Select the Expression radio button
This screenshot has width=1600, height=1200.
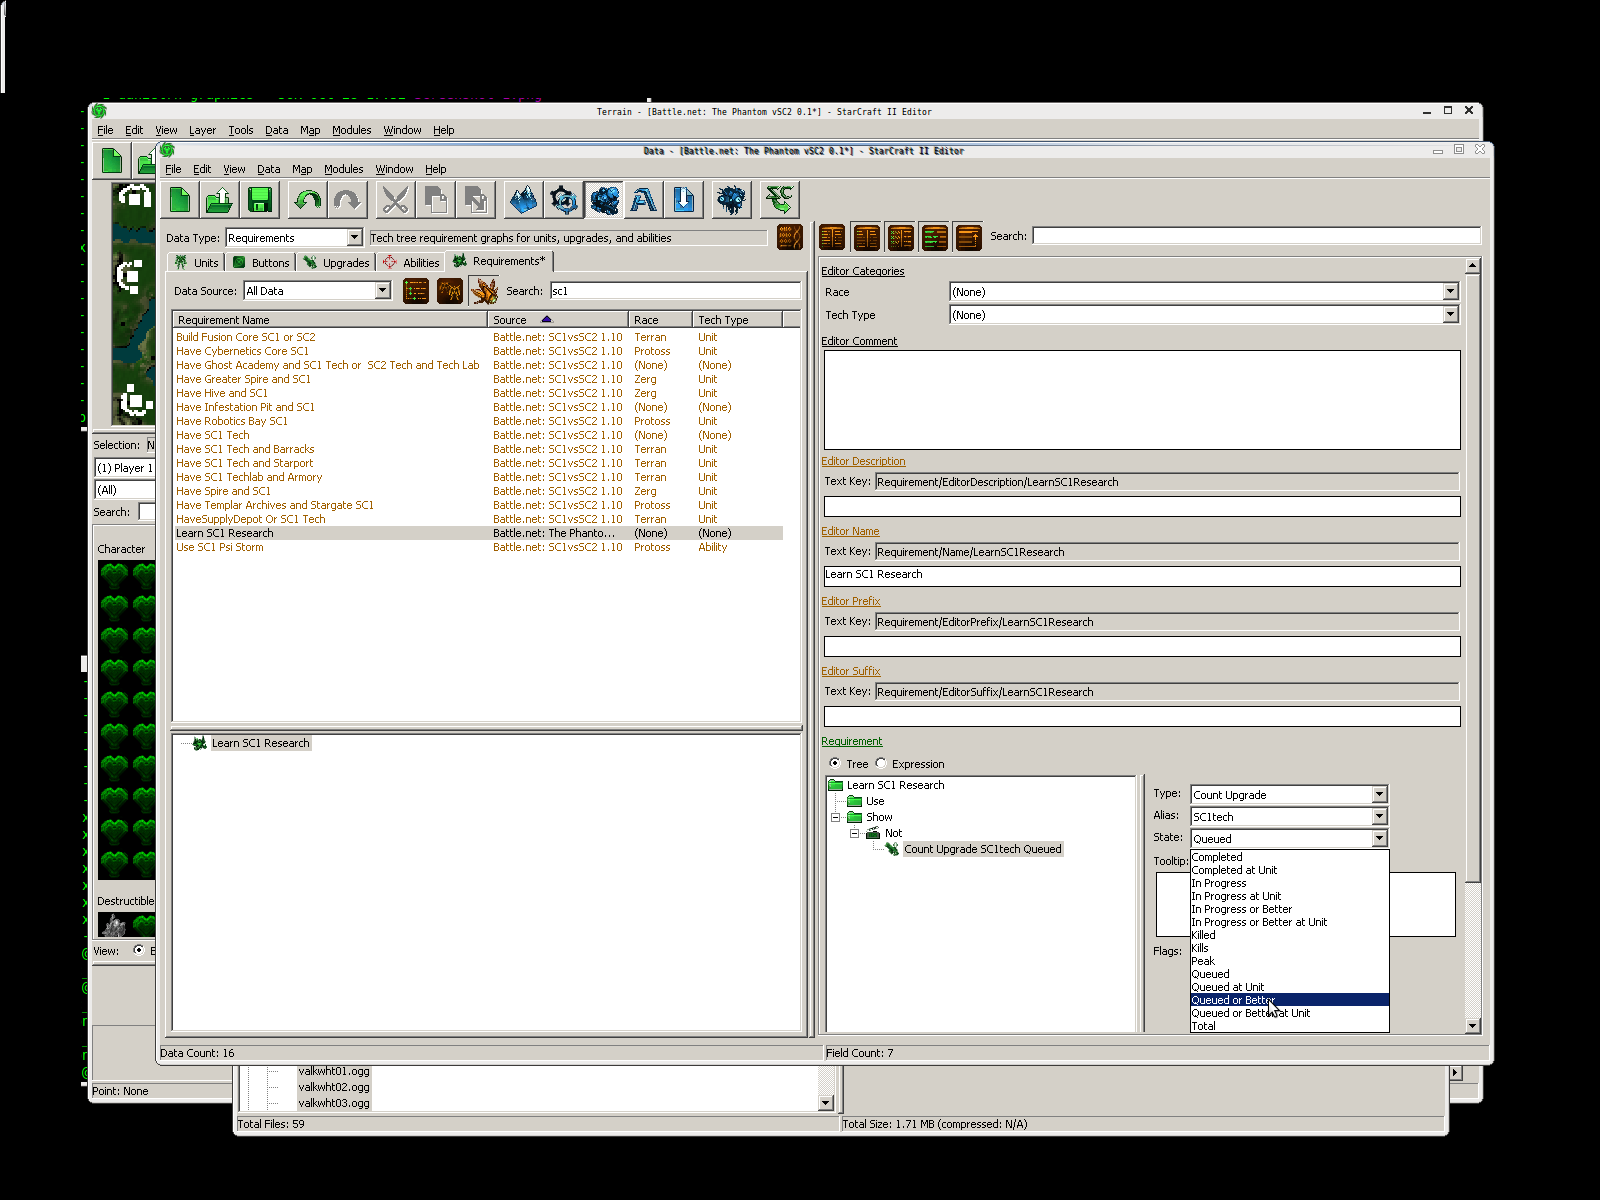881,764
